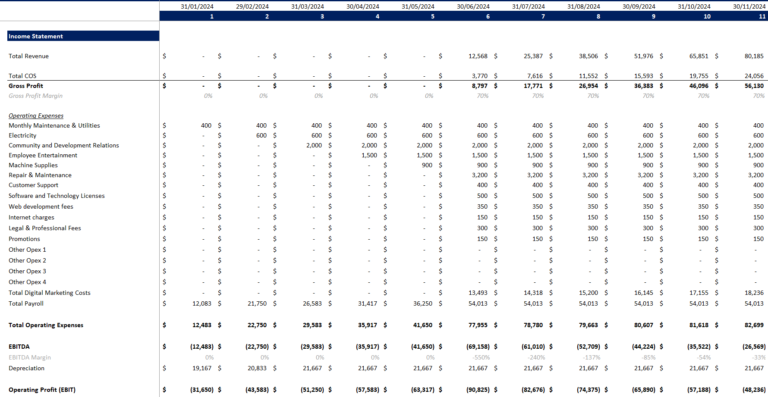The image size is (768, 397).
Task: Click Digital Marketing value 18,236
Action: point(754,293)
